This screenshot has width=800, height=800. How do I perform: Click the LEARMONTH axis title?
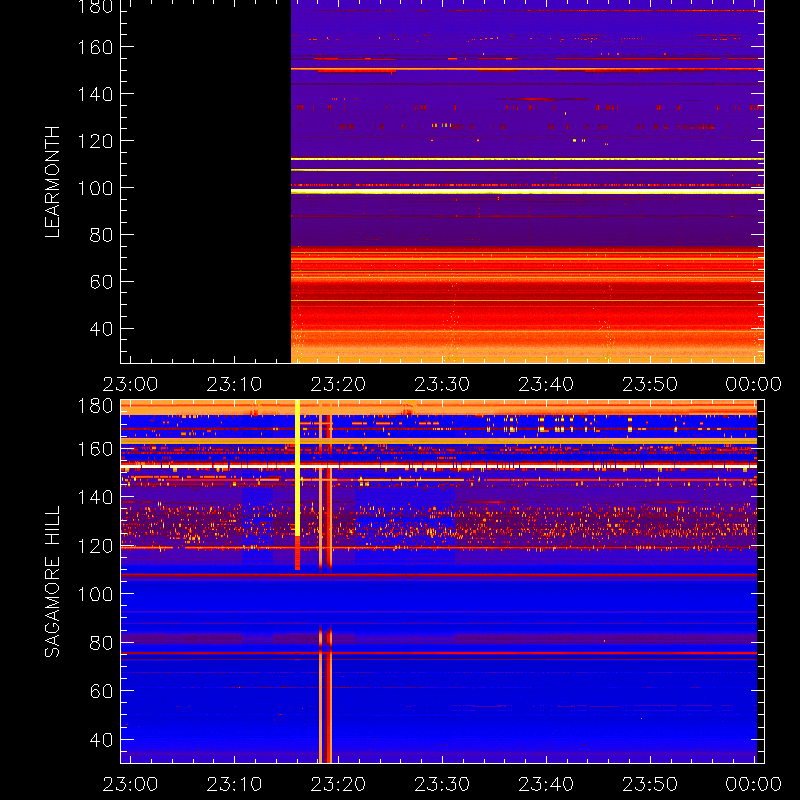point(53,182)
